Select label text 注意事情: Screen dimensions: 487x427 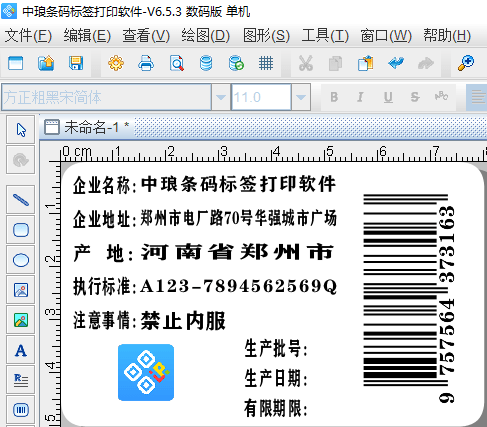[x=104, y=321]
